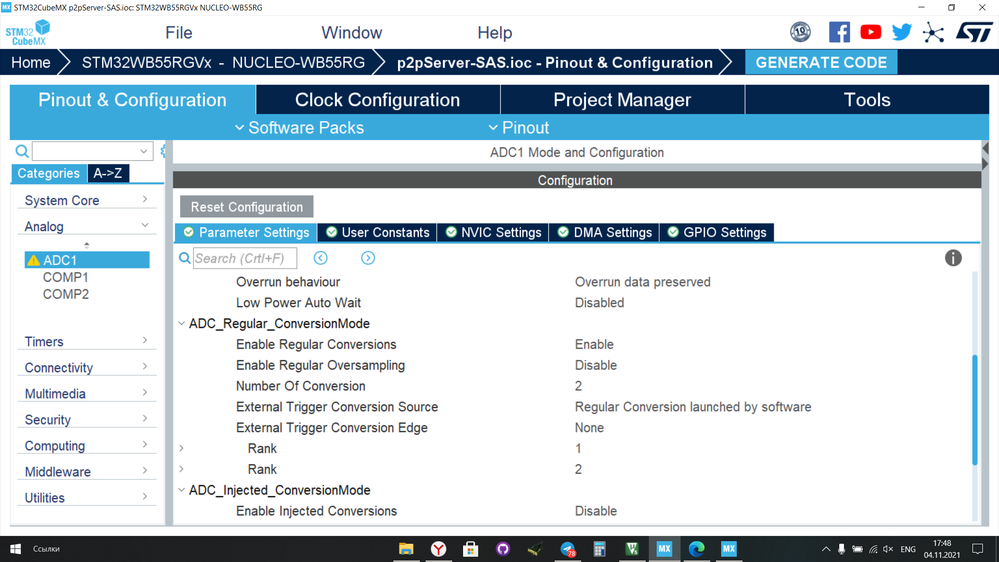Click the ST community network icon
The image size is (999, 562).
933,32
